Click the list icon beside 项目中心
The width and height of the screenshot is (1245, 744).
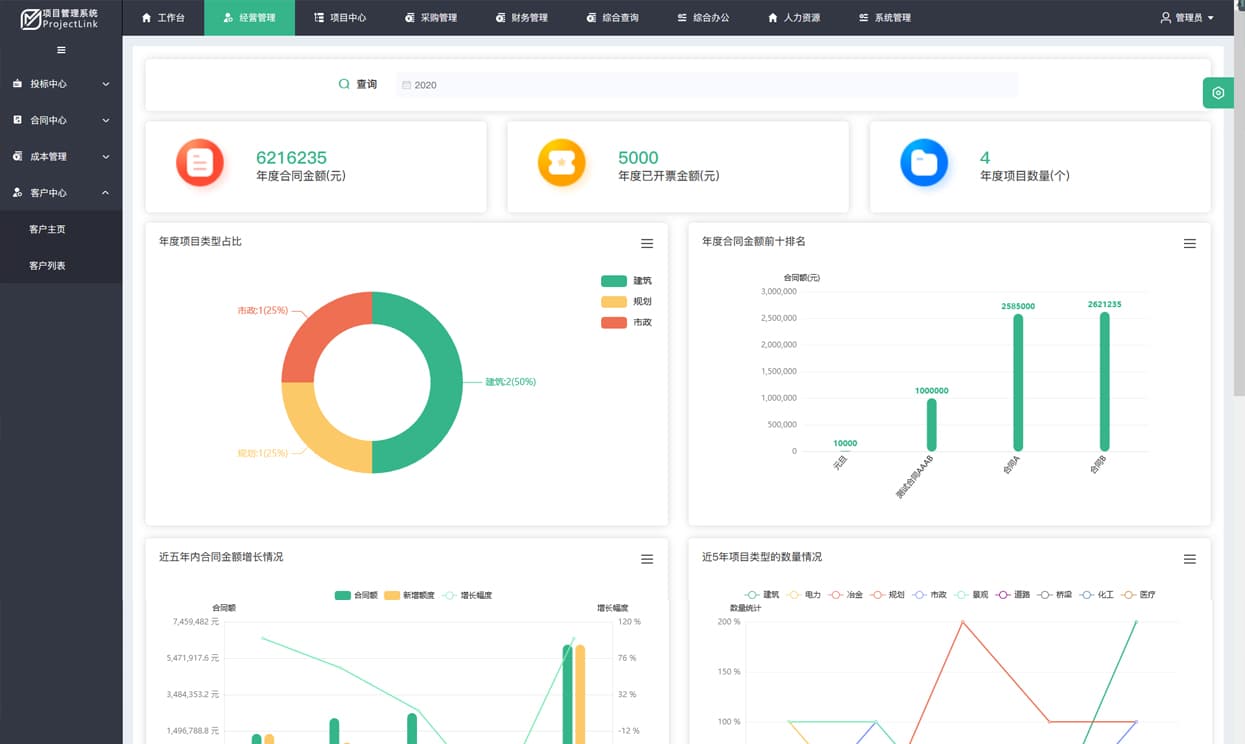[319, 18]
